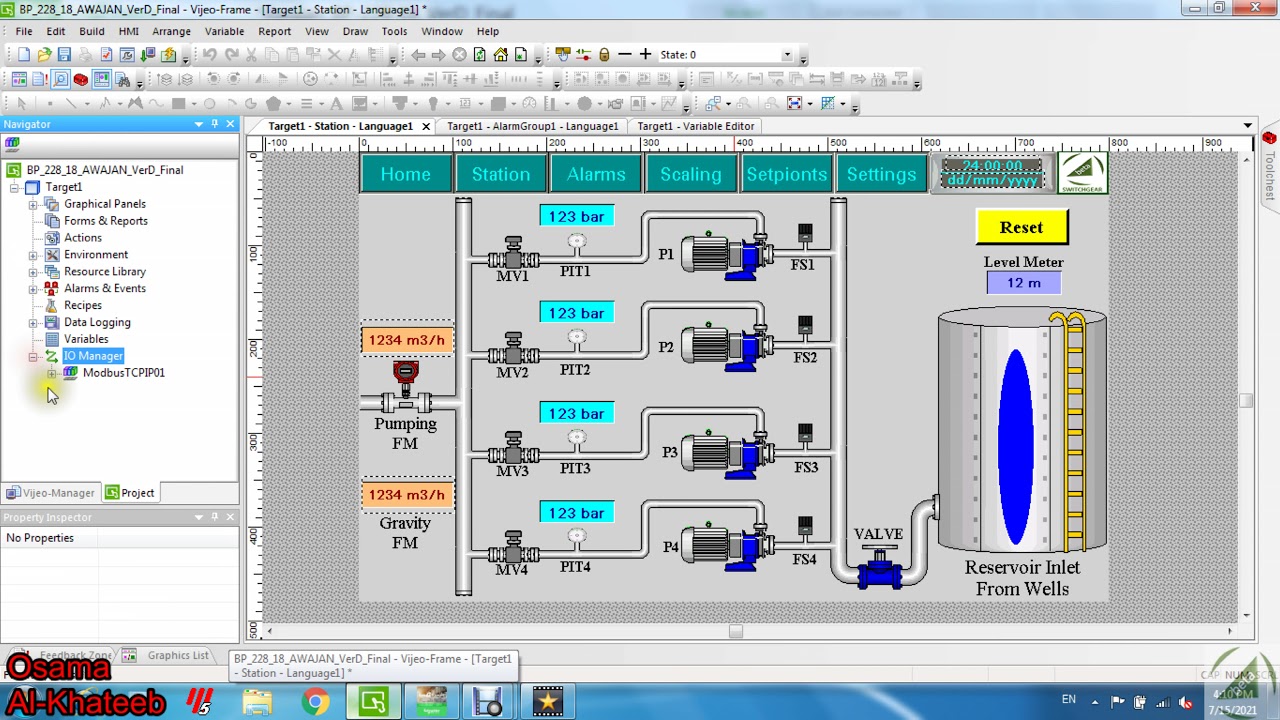This screenshot has width=1280, height=720.
Task: Collapse the Target1 node
Action: pyautogui.click(x=14, y=187)
